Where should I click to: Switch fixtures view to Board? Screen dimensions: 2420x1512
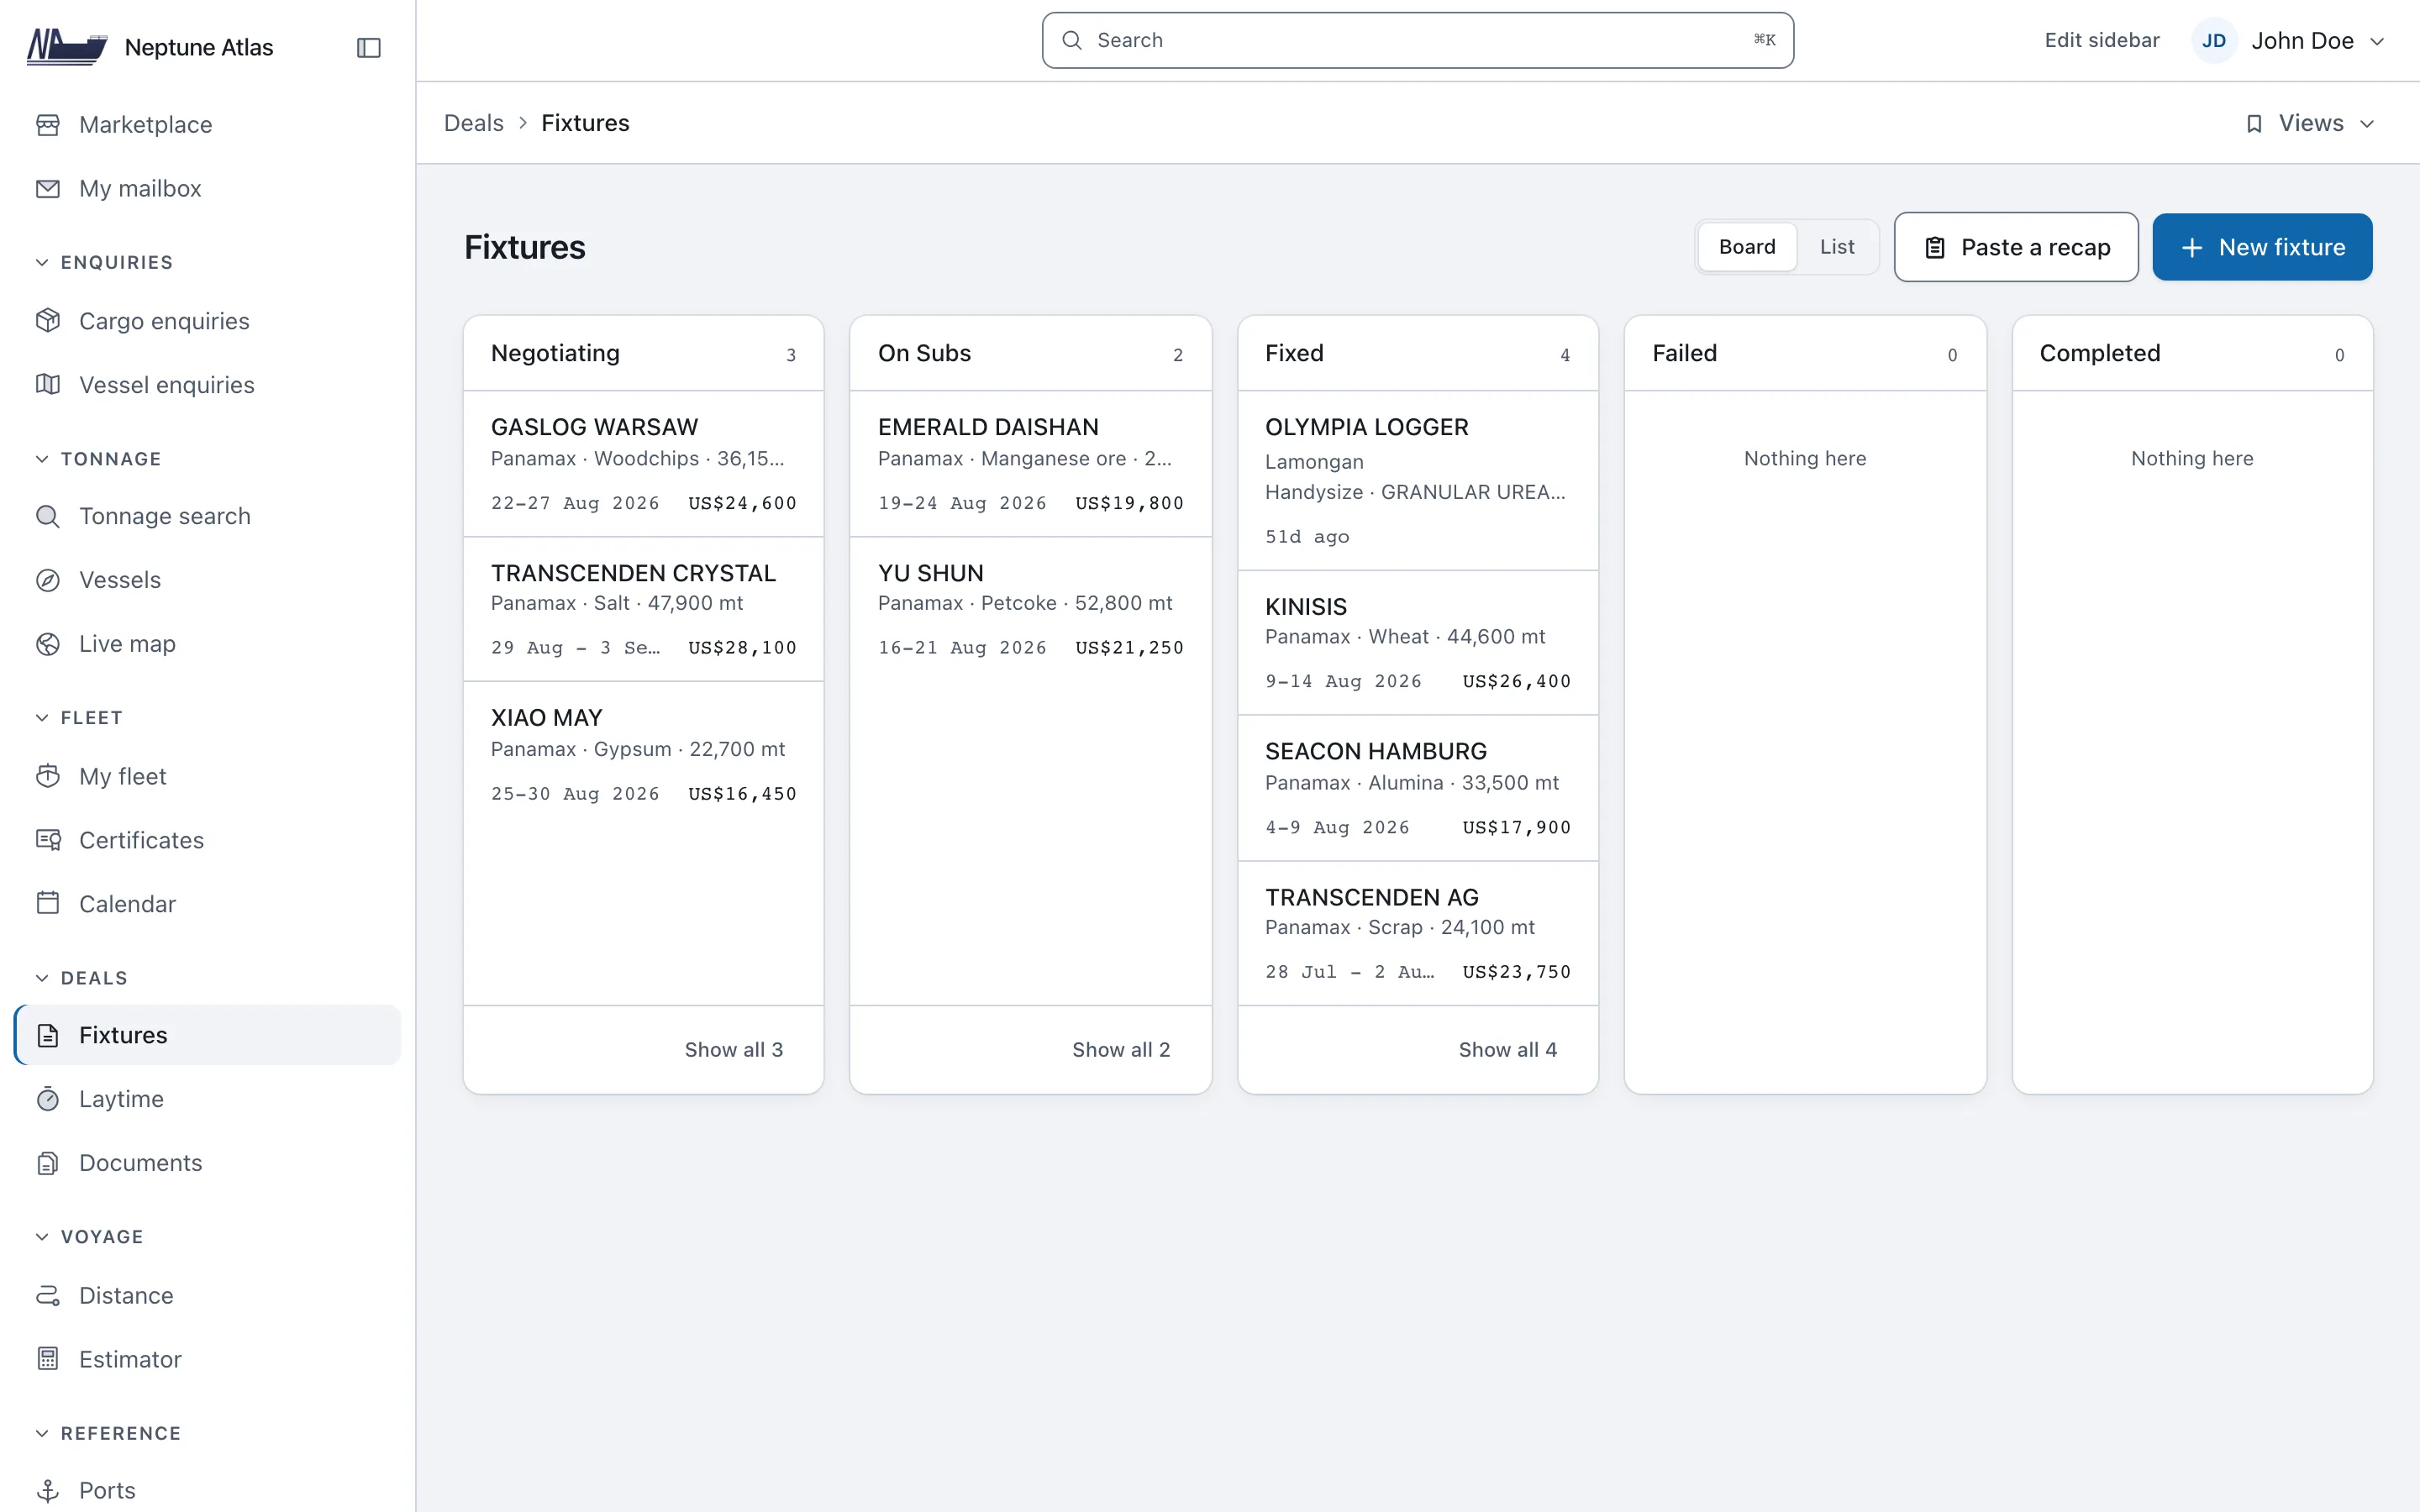click(1747, 247)
